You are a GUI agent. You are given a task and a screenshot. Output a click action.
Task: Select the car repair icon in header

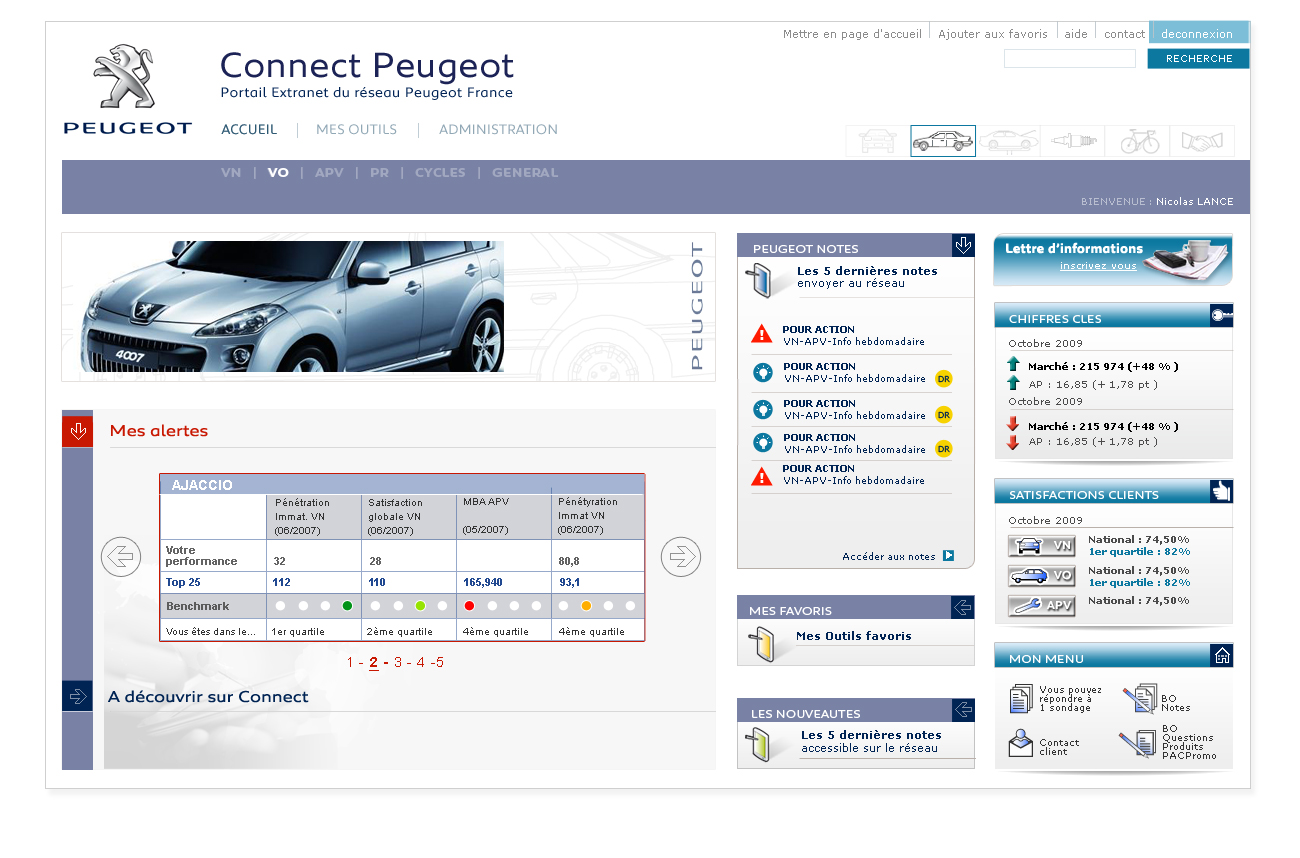(1008, 141)
